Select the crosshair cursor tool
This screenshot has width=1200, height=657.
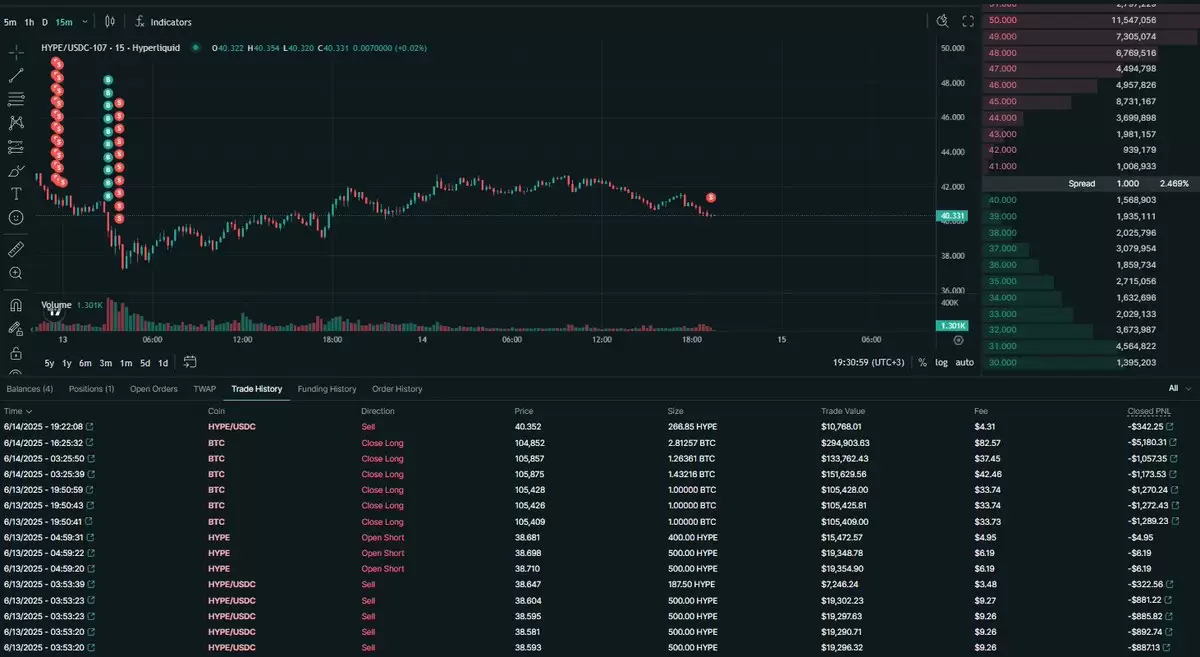[16, 51]
